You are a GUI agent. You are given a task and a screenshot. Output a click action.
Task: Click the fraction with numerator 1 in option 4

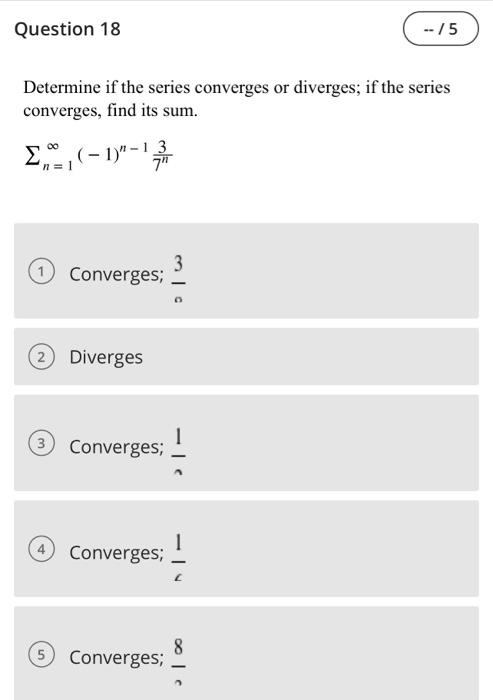pos(178,557)
